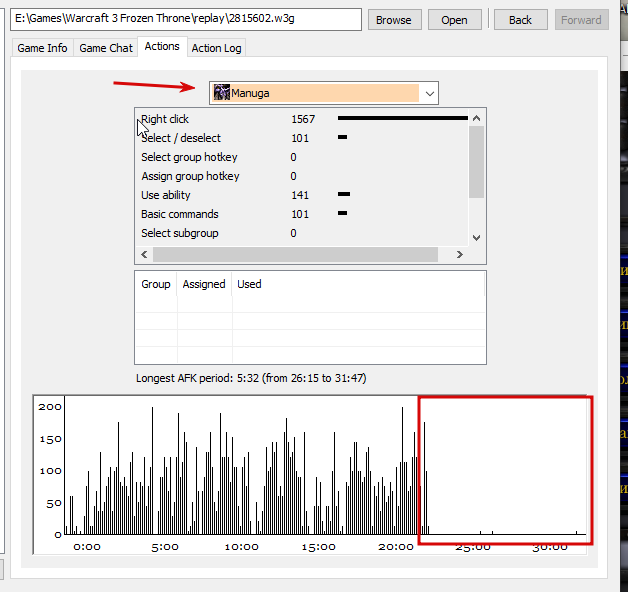Viewport: 628px width, 592px height.
Task: Go Back to previous replay
Action: click(x=520, y=20)
